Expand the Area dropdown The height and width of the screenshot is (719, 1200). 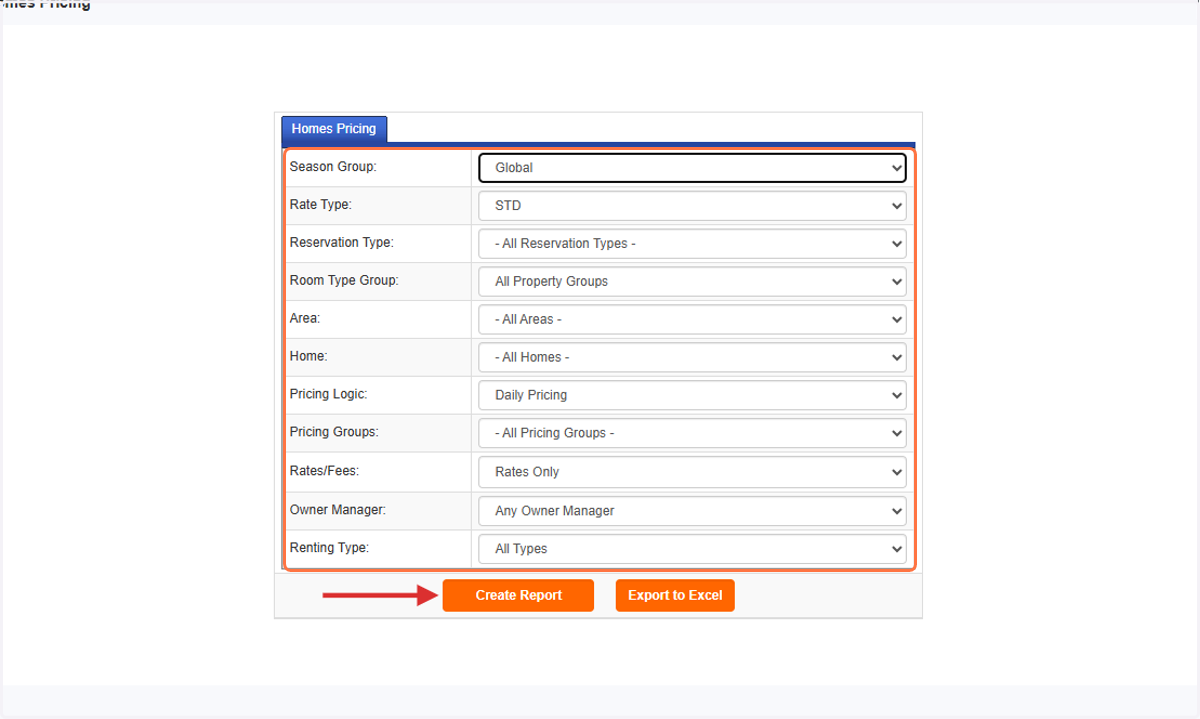point(693,320)
